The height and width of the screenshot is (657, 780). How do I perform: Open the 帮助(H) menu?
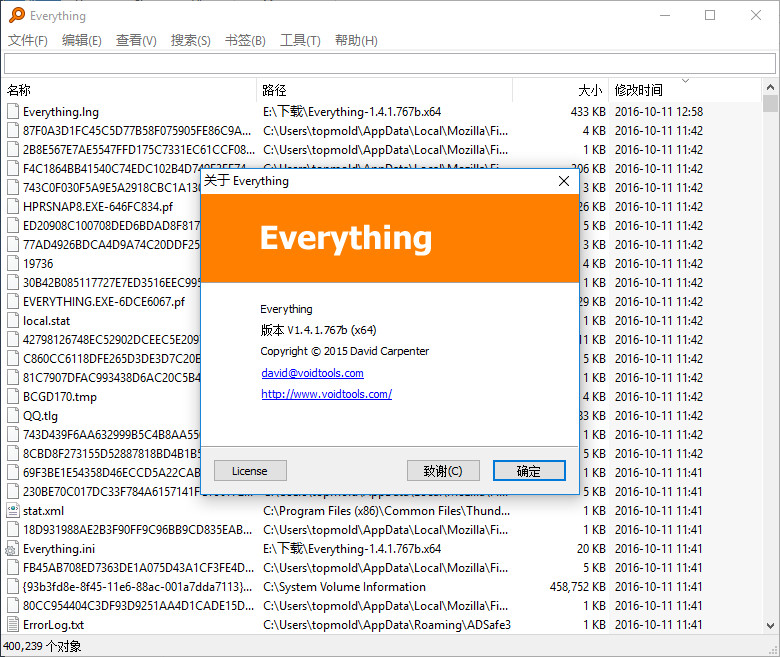(356, 40)
